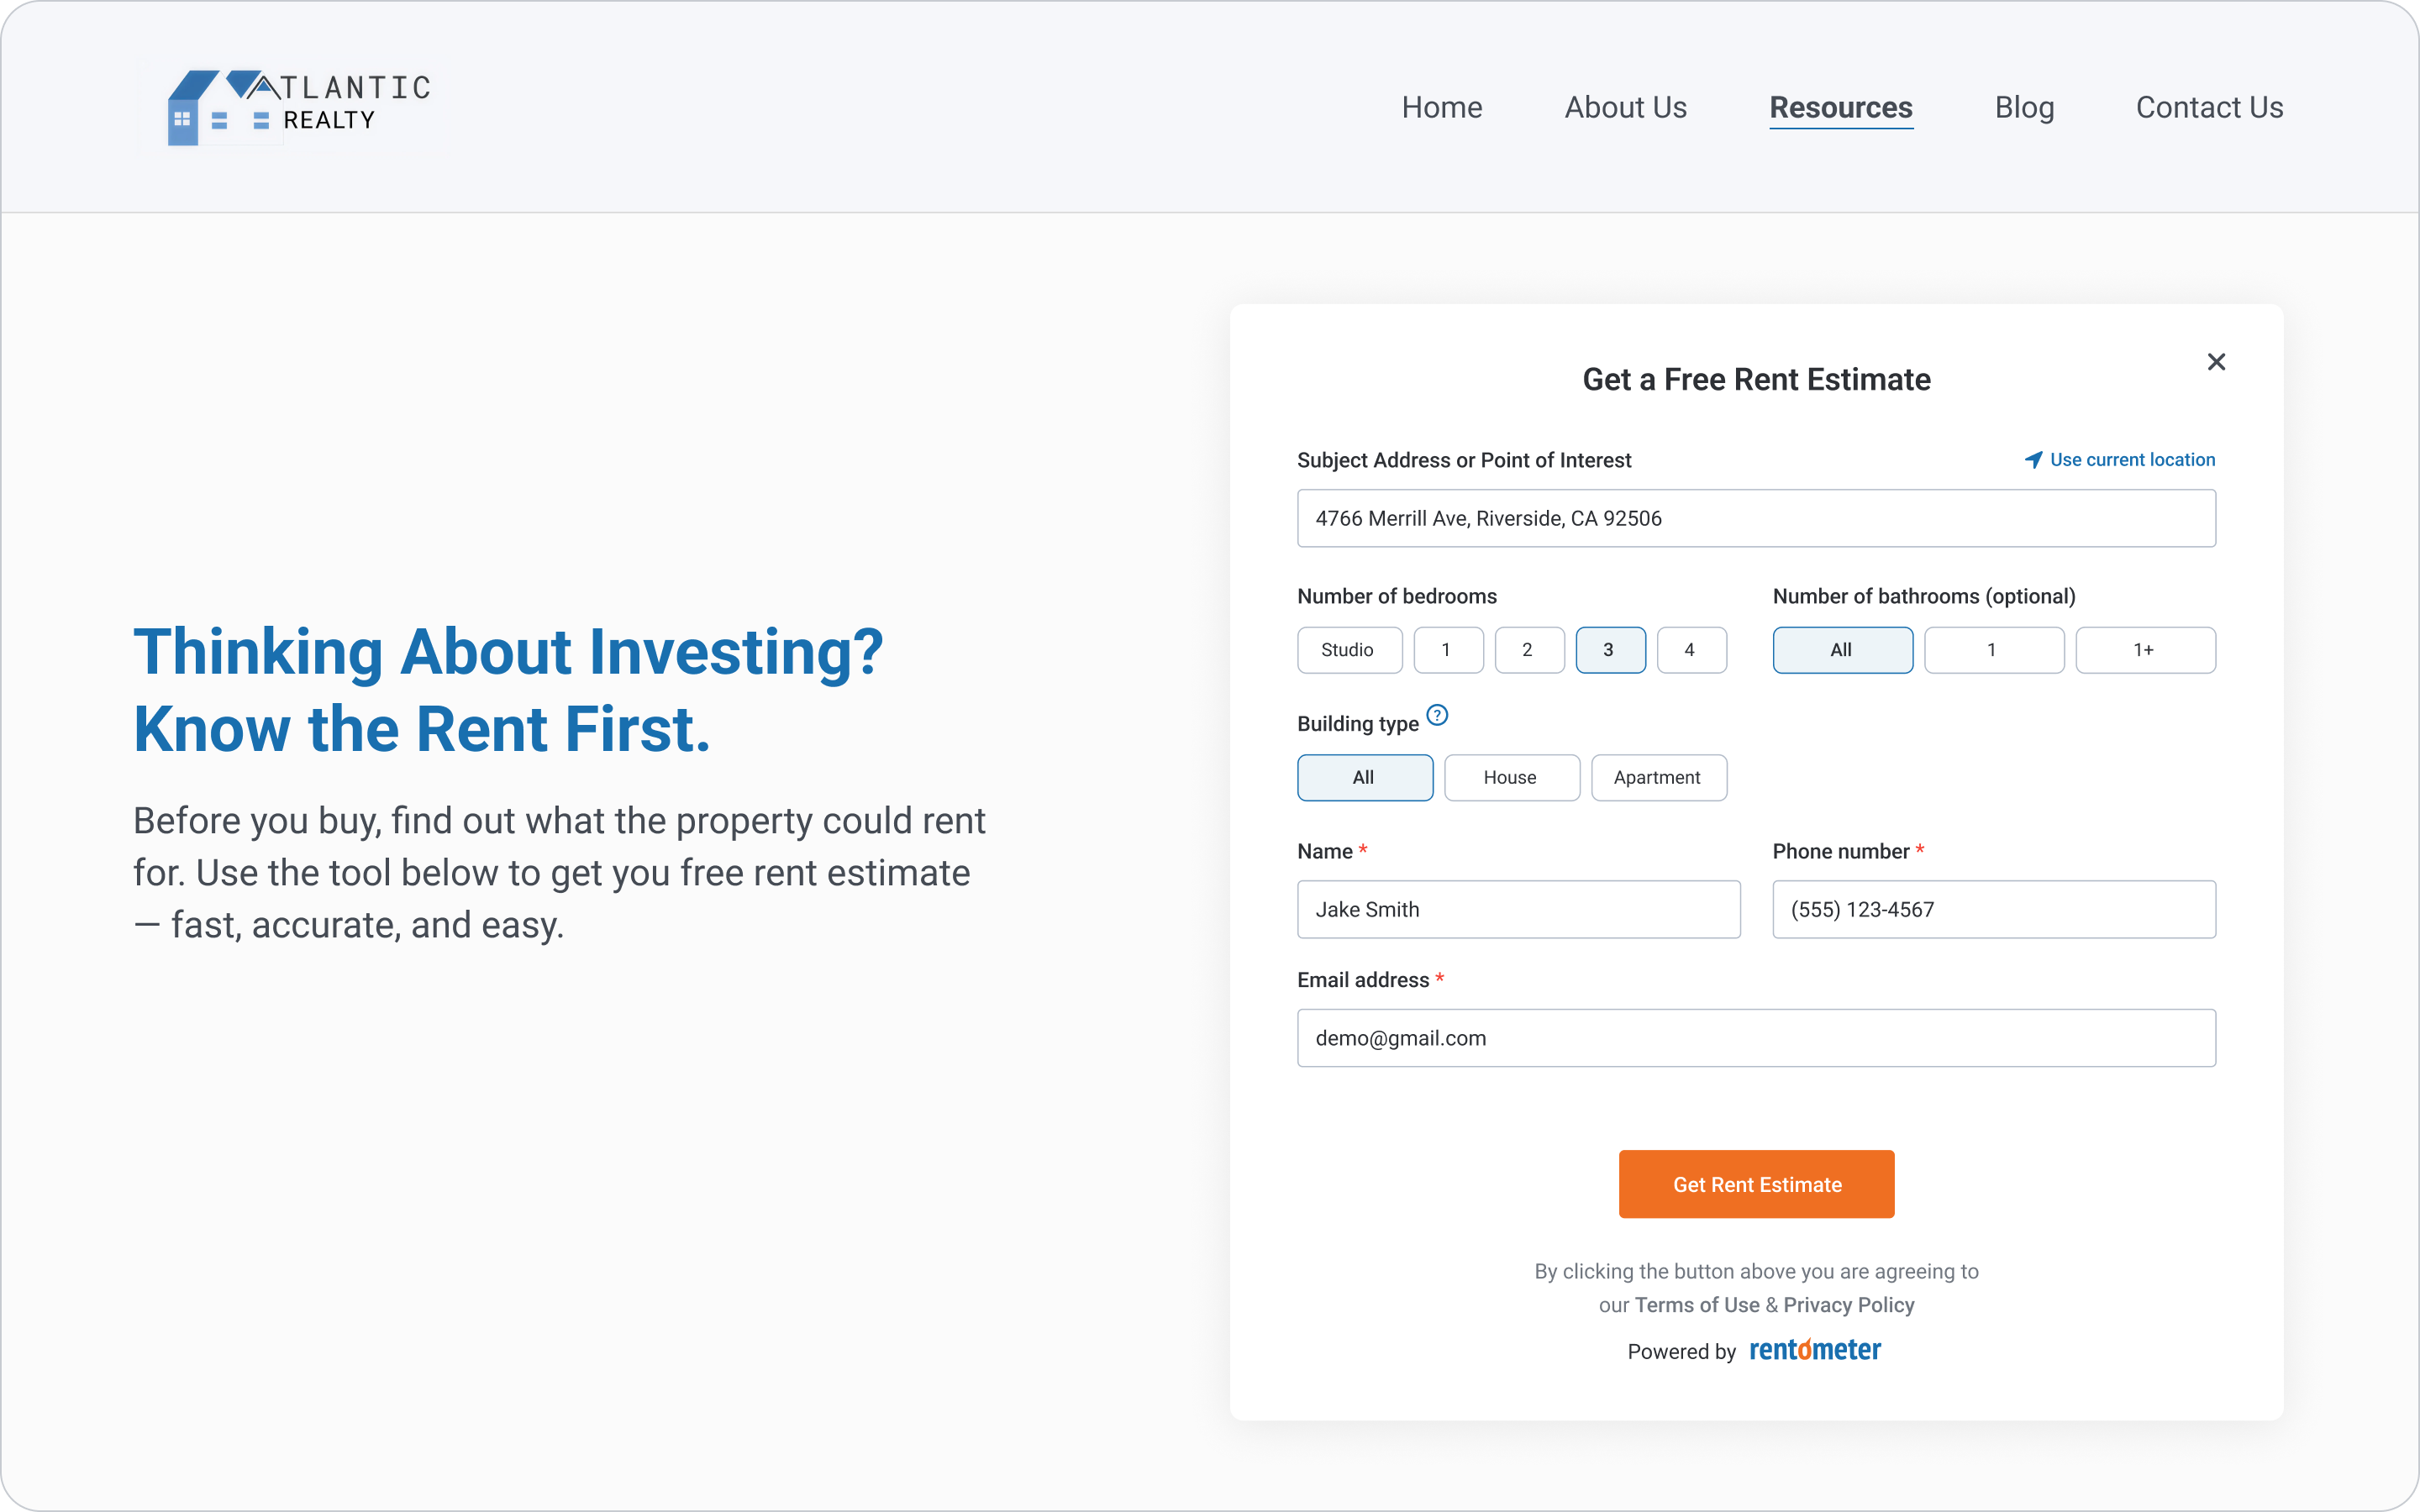Open the rentometer logo link
Viewport: 2420px width, 1512px height.
(x=1815, y=1350)
